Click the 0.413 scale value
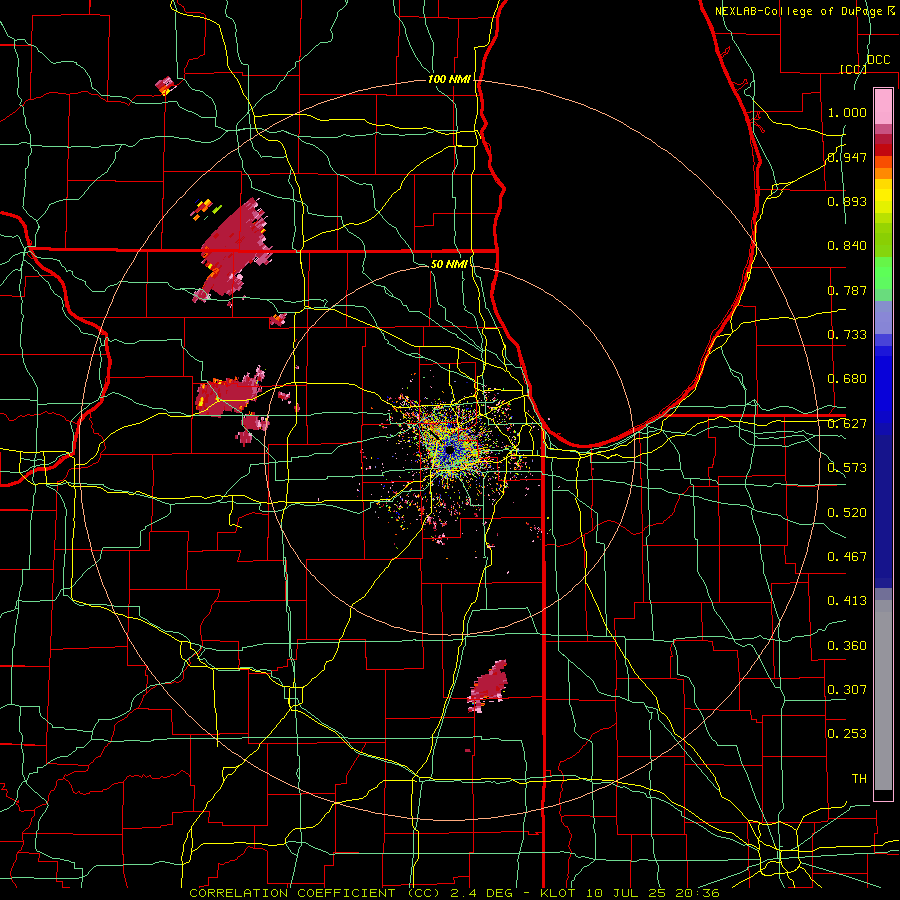The height and width of the screenshot is (900, 900). (x=847, y=601)
